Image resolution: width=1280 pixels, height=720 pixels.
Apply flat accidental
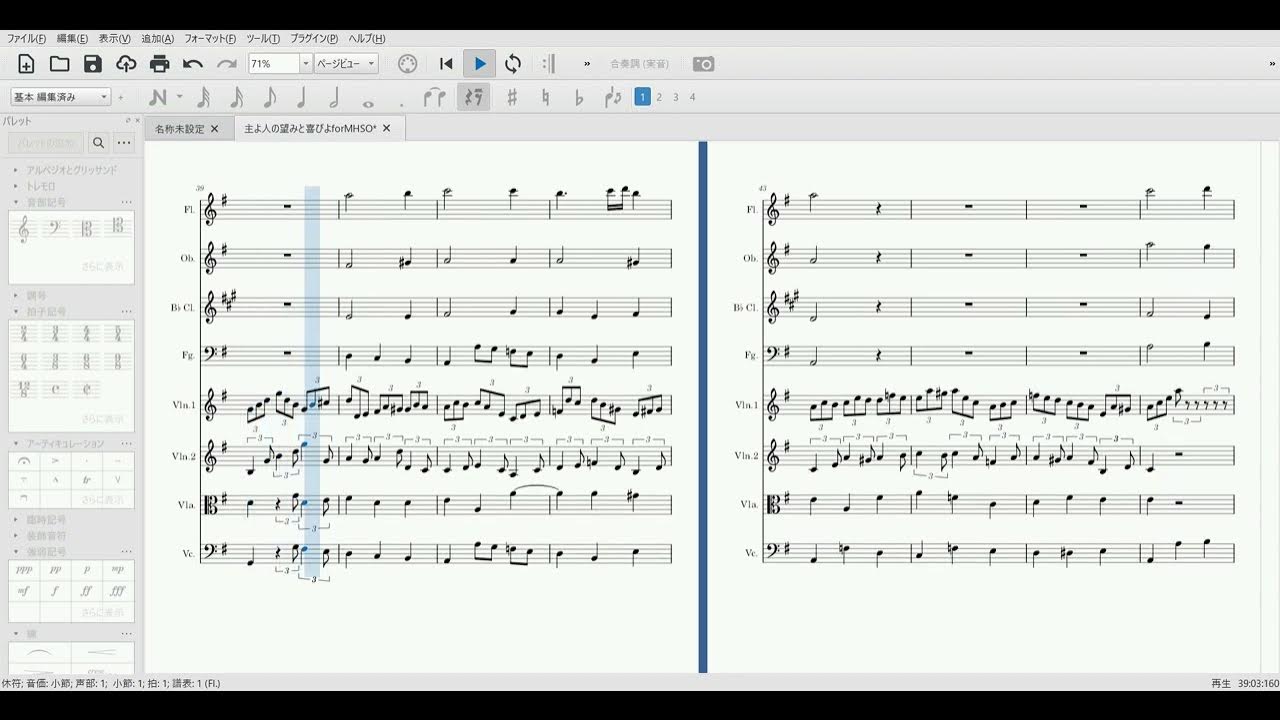[x=578, y=97]
